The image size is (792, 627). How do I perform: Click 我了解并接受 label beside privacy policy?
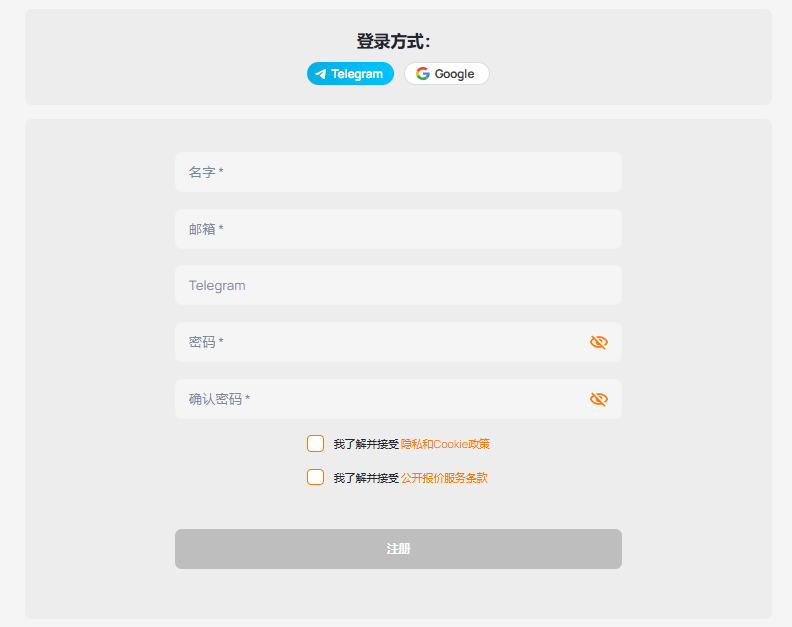click(366, 444)
